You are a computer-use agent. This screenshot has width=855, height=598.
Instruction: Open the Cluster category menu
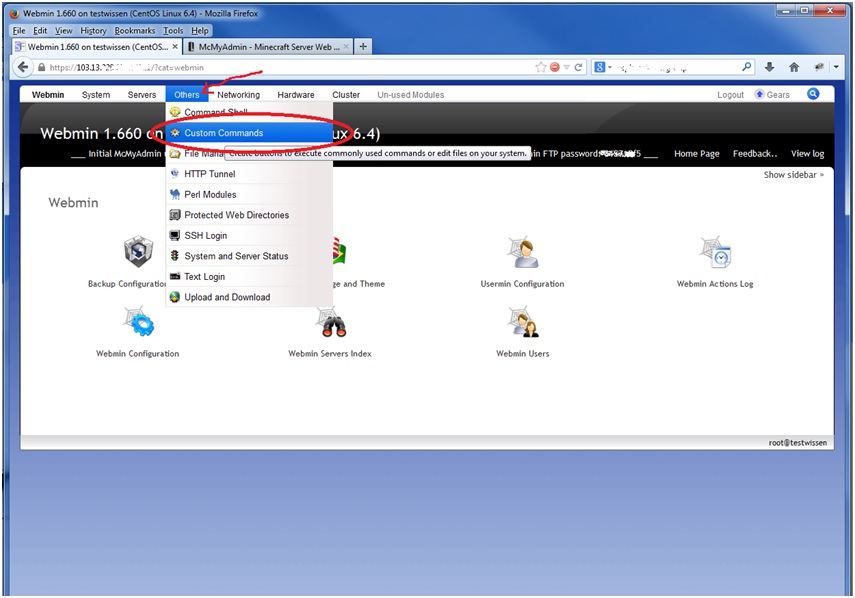click(346, 95)
